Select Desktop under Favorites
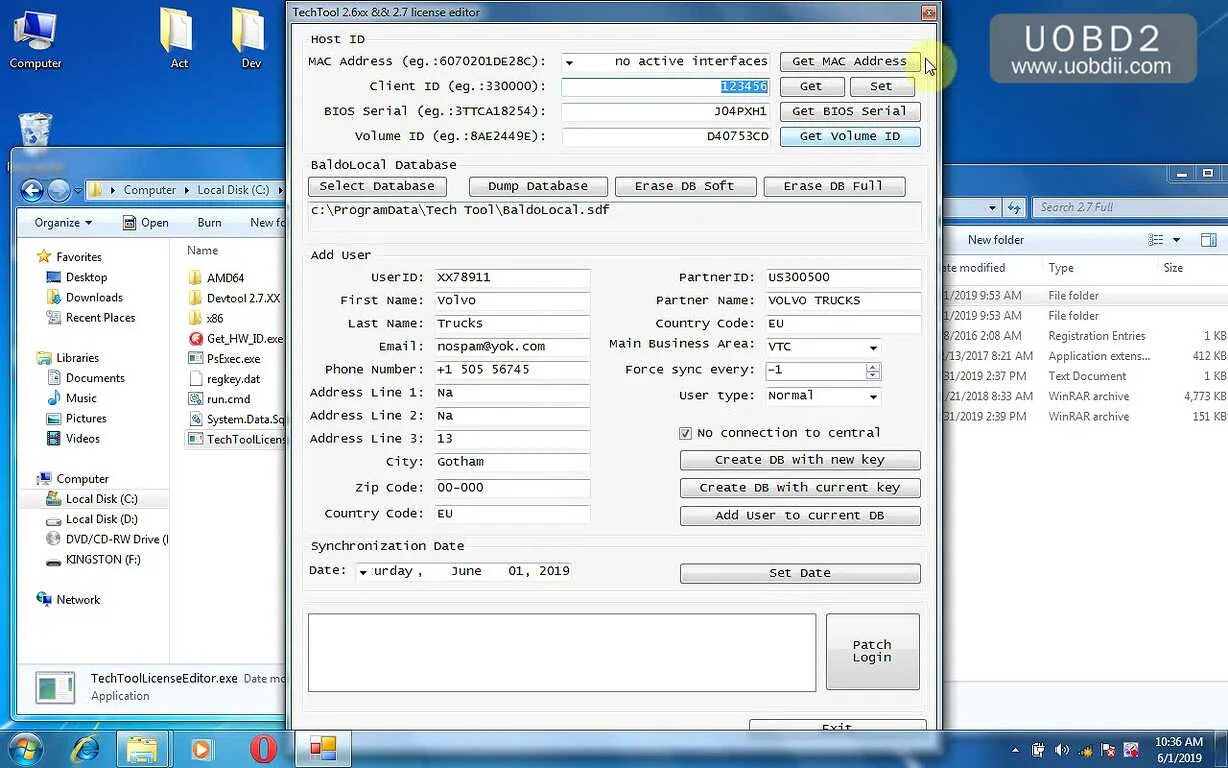 [78, 278]
